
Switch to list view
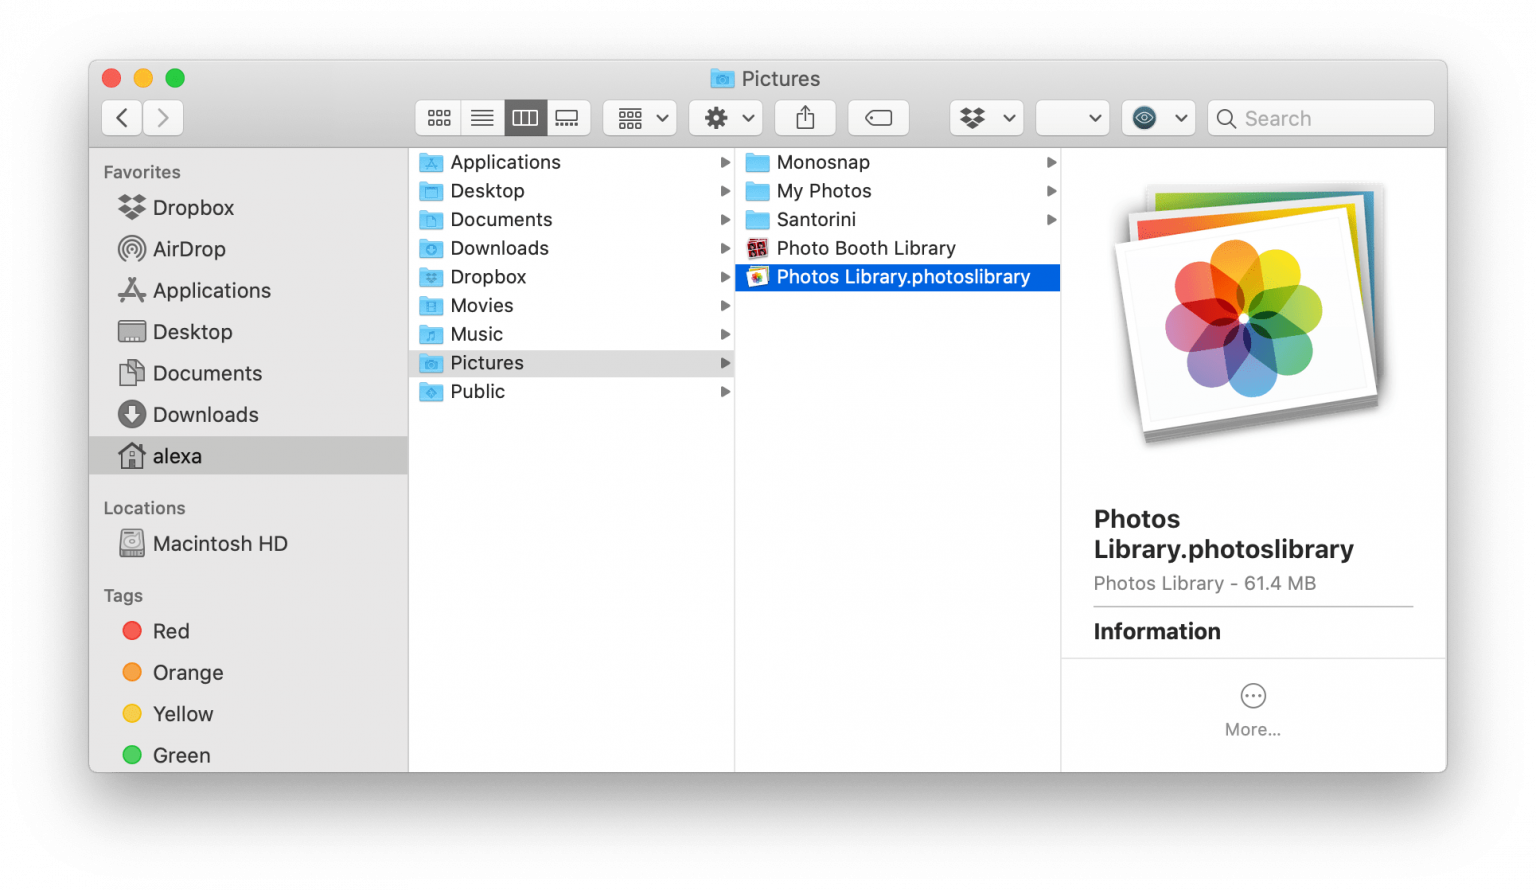pyautogui.click(x=482, y=117)
